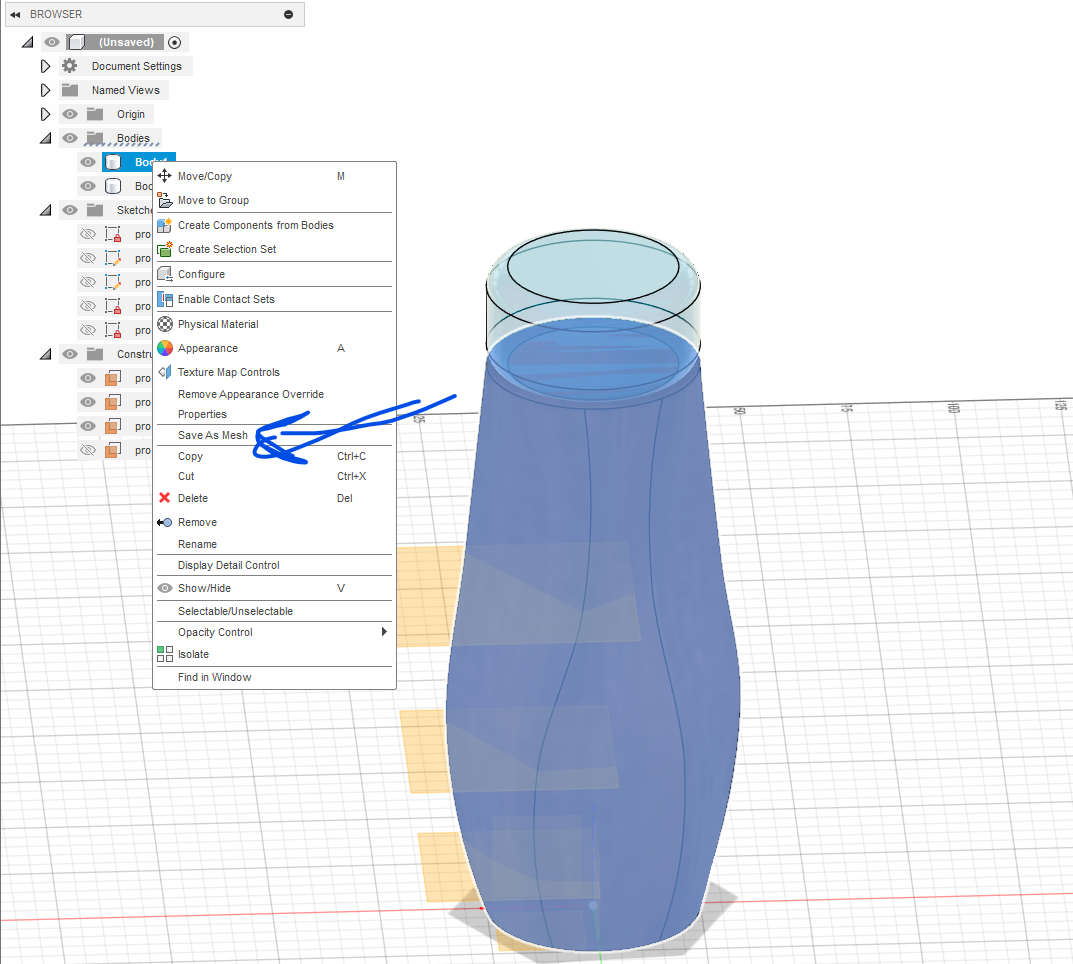The width and height of the screenshot is (1073, 964).
Task: Click the Move/Copy icon in context menu
Action: [x=165, y=176]
